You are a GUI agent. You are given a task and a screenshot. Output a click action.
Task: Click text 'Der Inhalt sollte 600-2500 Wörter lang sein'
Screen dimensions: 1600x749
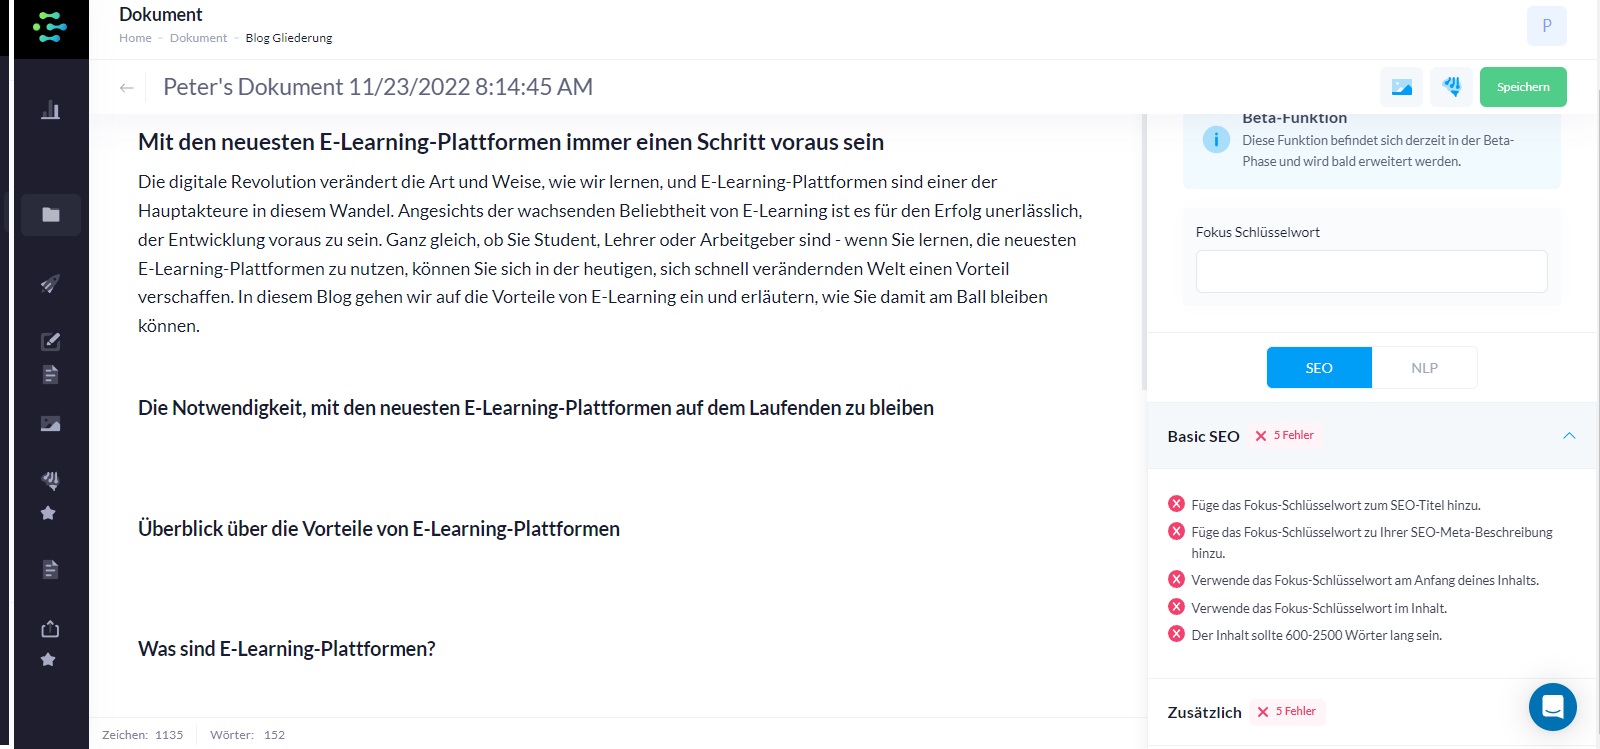pyautogui.click(x=1316, y=635)
